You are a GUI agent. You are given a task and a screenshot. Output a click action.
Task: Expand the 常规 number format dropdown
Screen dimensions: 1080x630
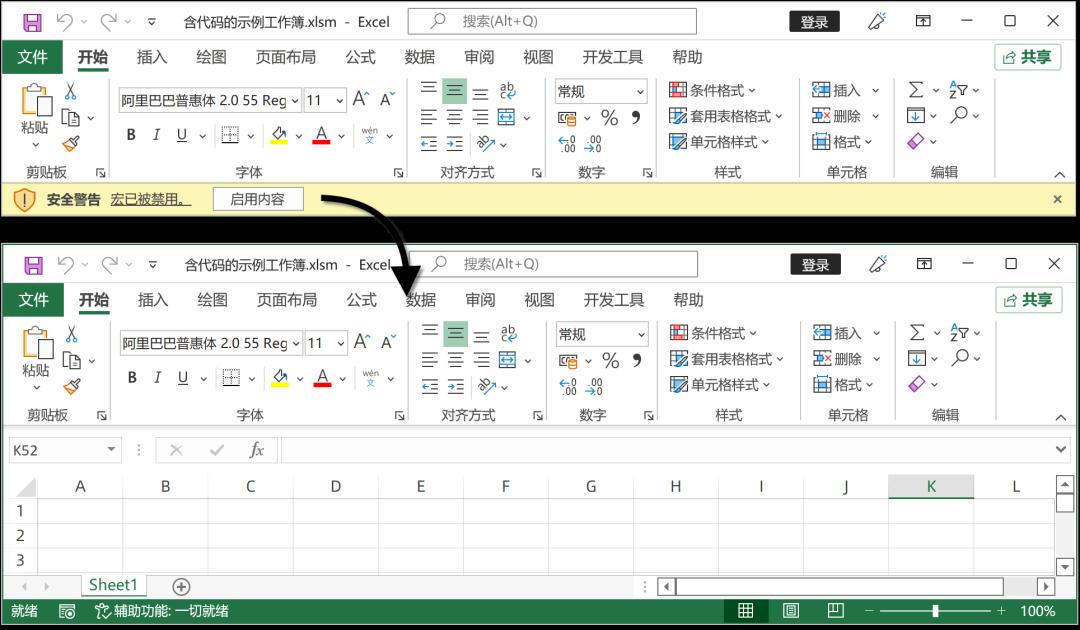point(642,333)
